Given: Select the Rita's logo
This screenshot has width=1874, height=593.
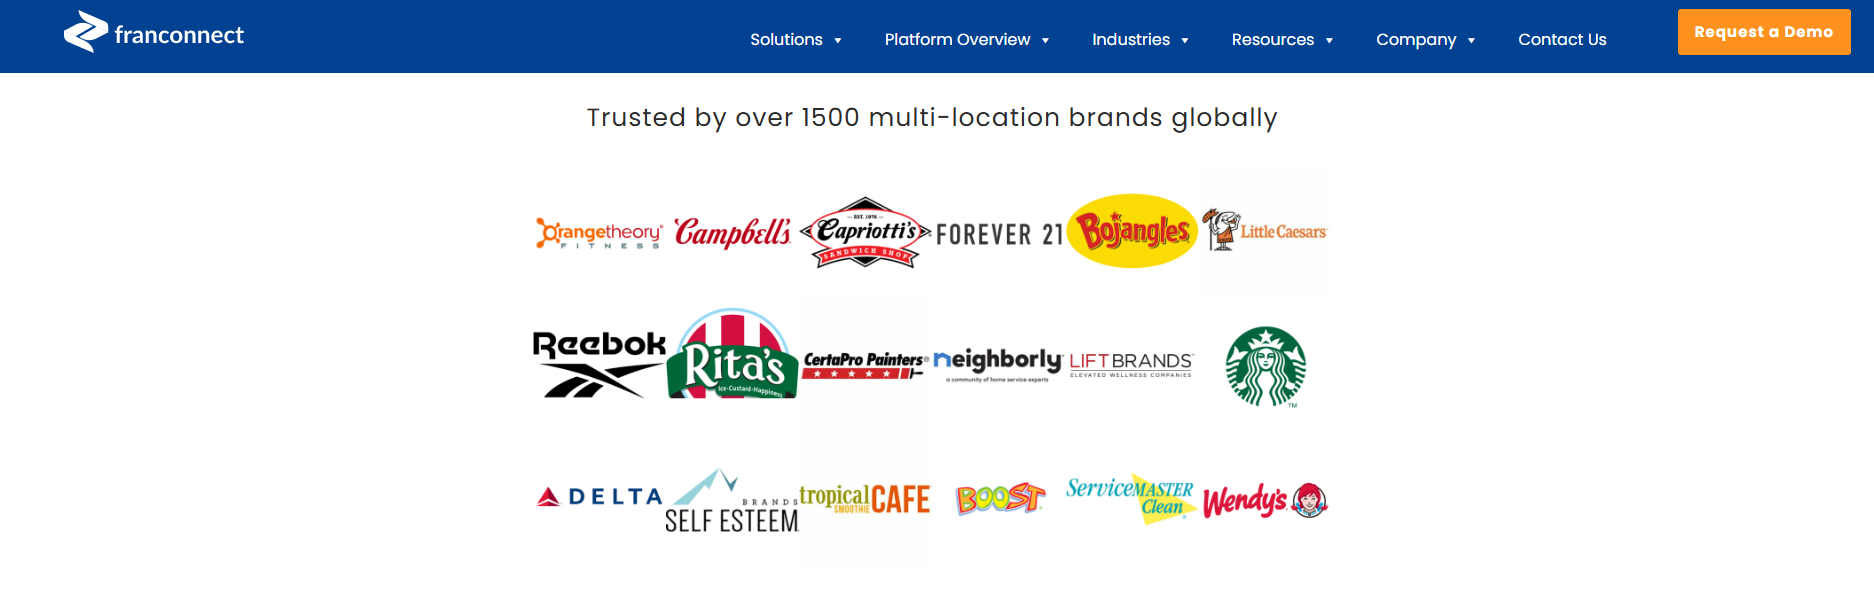Looking at the screenshot, I should [732, 354].
